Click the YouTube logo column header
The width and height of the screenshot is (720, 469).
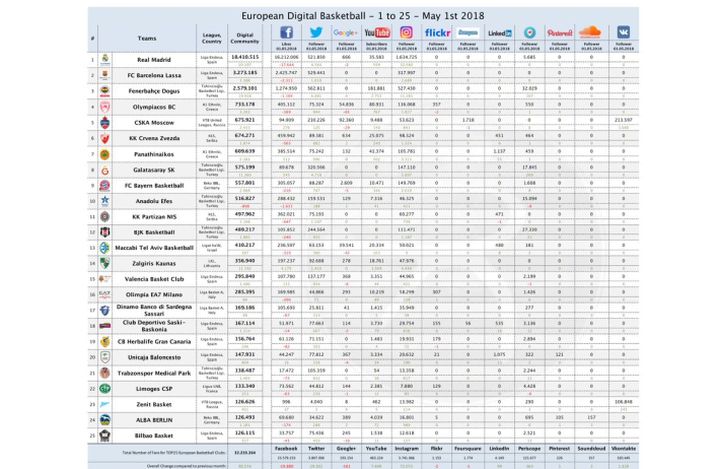pos(377,33)
